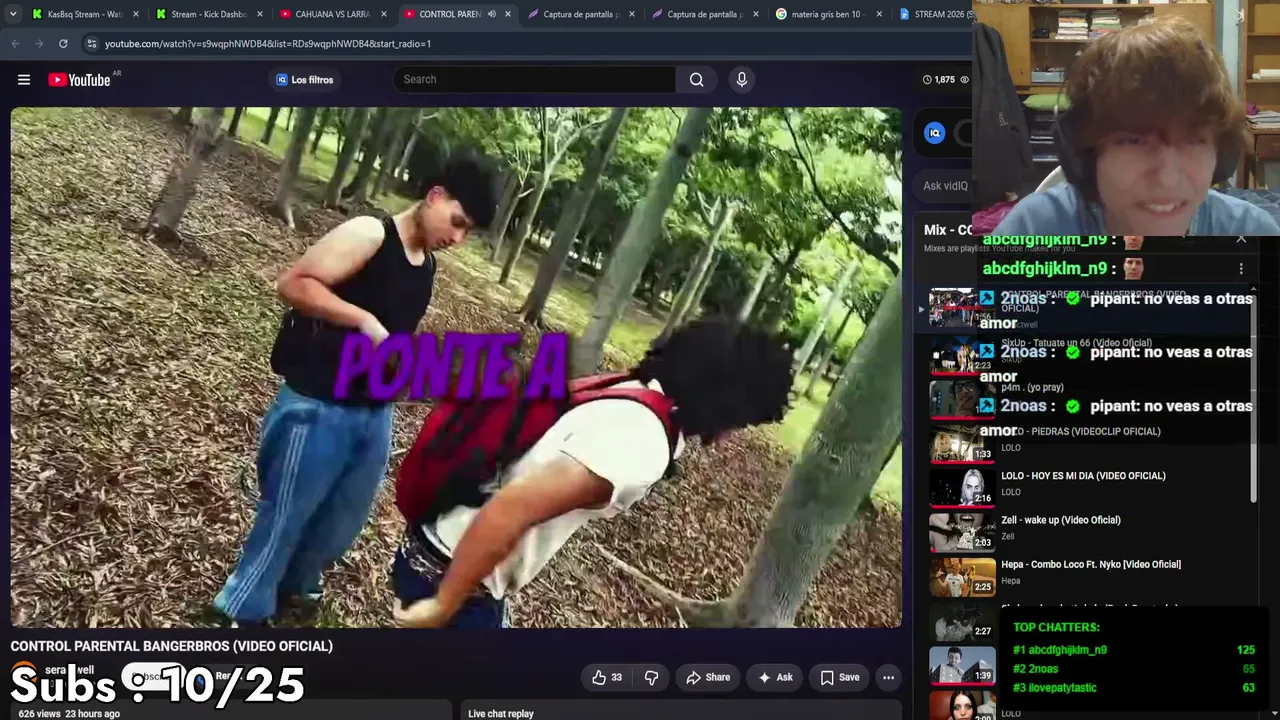Image resolution: width=1280 pixels, height=720 pixels.
Task: Save the video to a playlist
Action: (840, 678)
